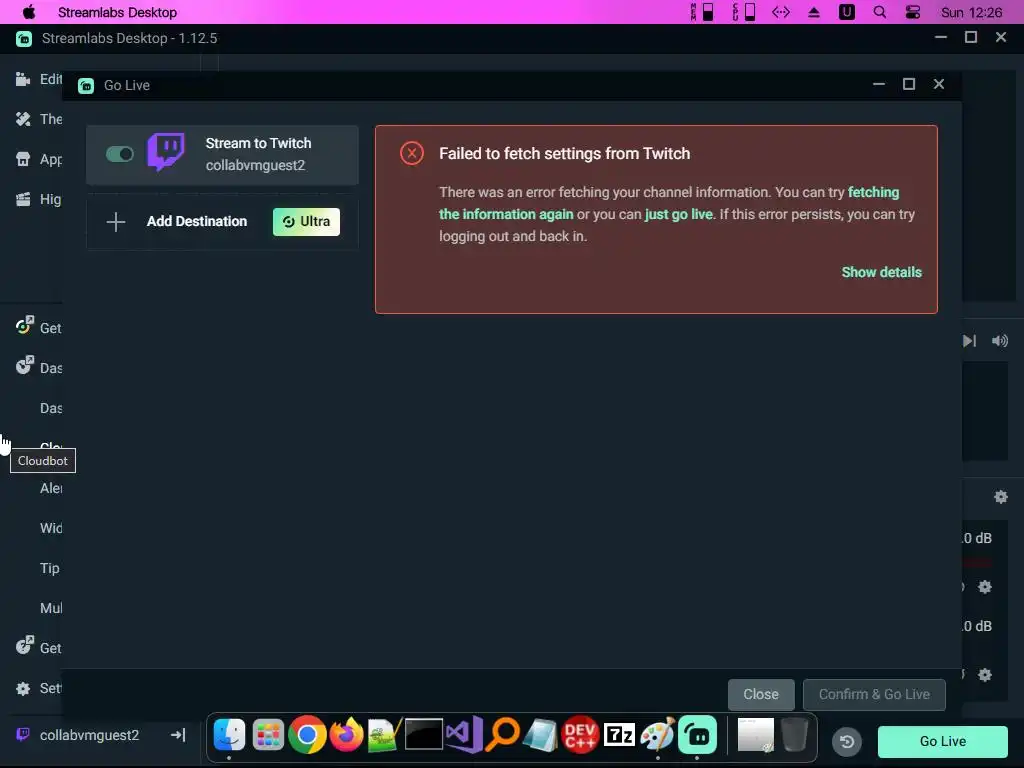Open the paint palette app in dock

(658, 735)
